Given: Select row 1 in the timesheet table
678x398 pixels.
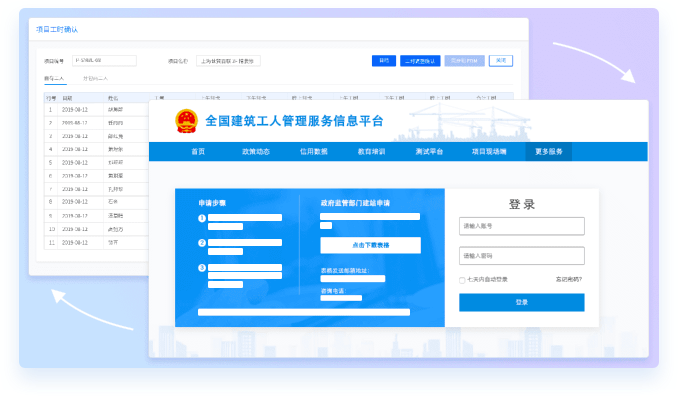Looking at the screenshot, I should pyautogui.click(x=96, y=109).
